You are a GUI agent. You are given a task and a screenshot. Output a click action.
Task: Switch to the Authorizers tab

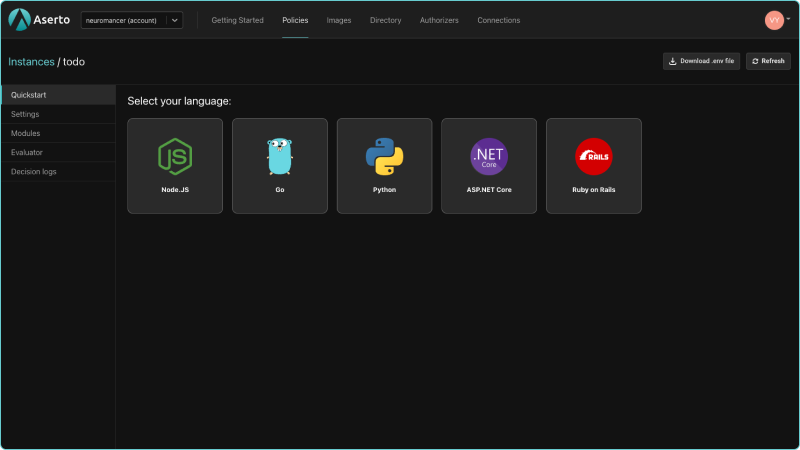[x=439, y=20]
